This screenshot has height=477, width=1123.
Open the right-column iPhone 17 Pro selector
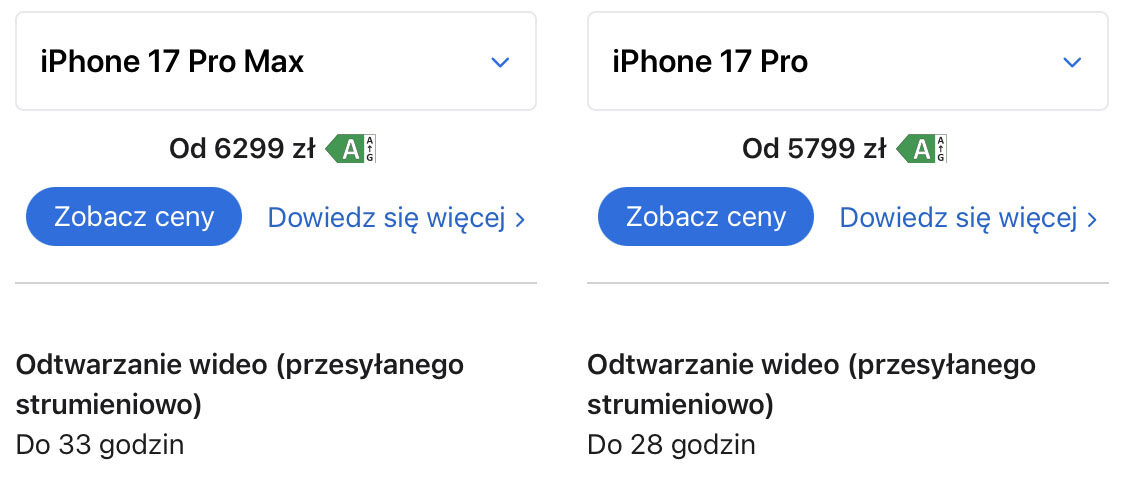847,61
